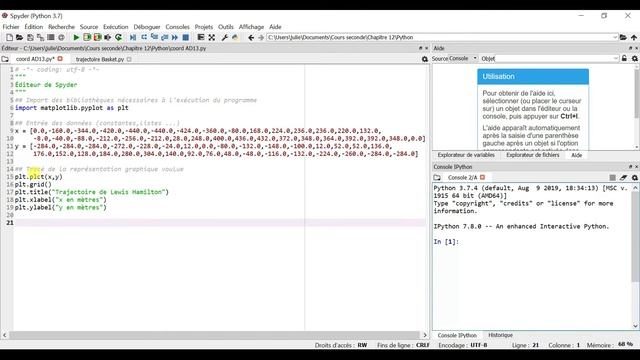Start debugging the file
The height and width of the screenshot is (360, 640).
pyautogui.click(x=133, y=38)
